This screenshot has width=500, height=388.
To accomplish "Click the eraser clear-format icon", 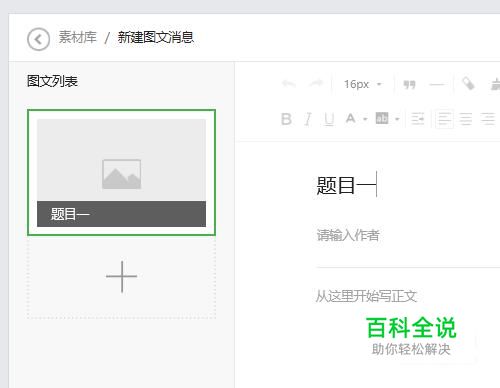I will [468, 84].
